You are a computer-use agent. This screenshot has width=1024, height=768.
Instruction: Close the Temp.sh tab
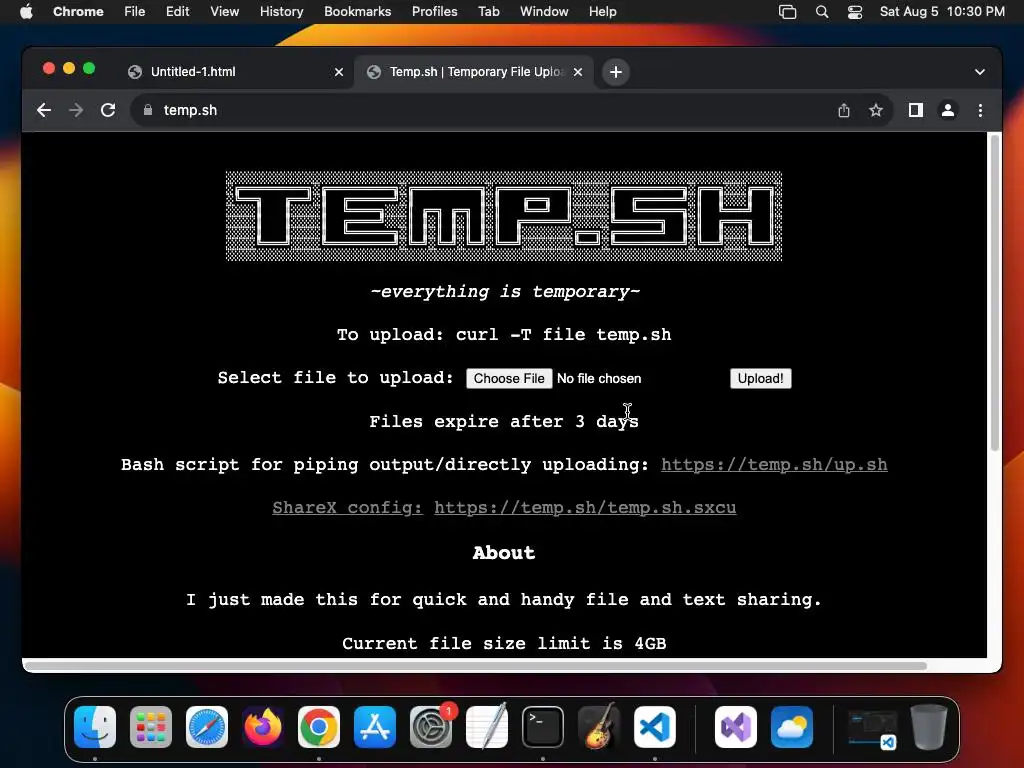click(x=578, y=72)
